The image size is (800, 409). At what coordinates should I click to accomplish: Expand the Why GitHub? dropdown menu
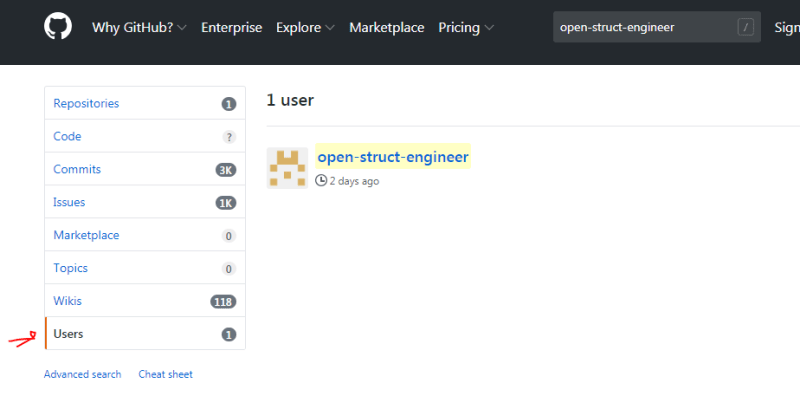coord(139,28)
